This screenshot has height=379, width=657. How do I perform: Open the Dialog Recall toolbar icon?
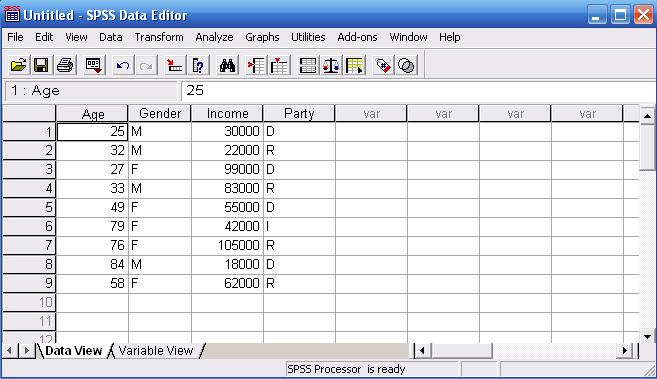(93, 65)
